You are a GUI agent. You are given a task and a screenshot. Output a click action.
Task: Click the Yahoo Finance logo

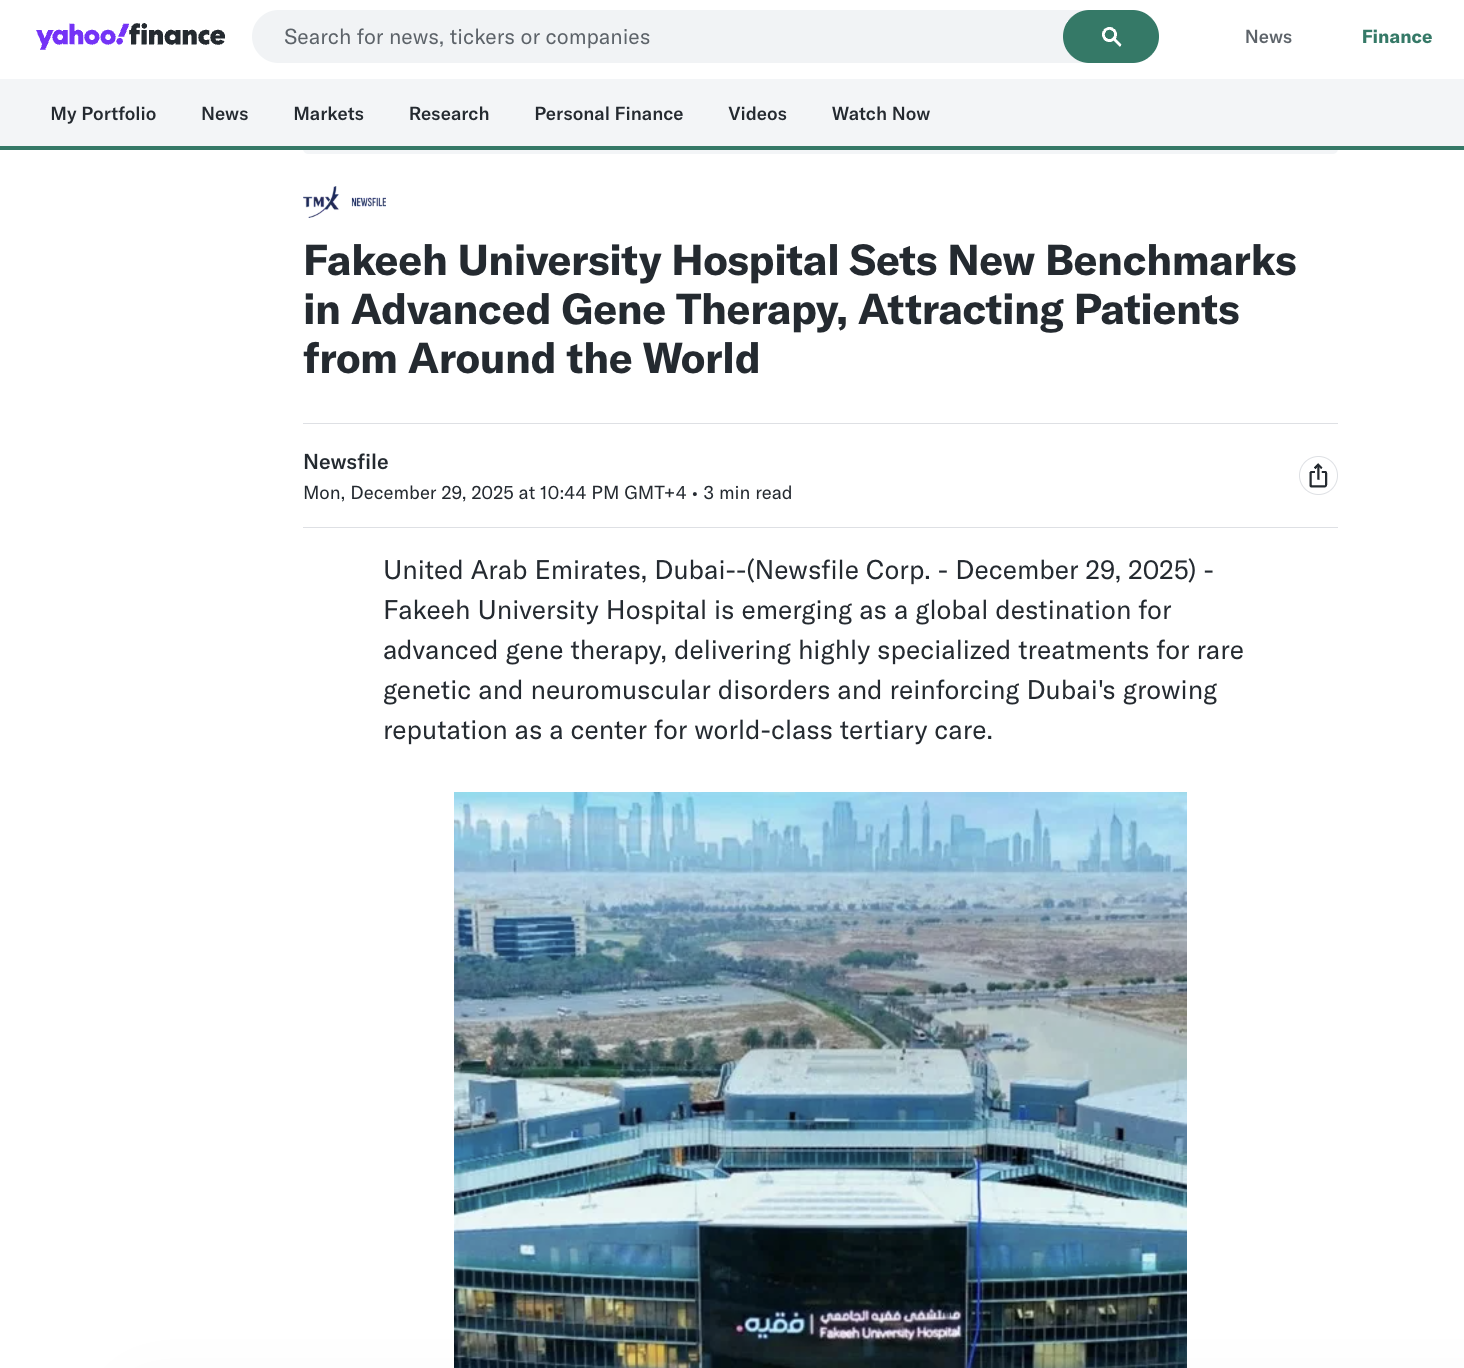click(x=131, y=36)
